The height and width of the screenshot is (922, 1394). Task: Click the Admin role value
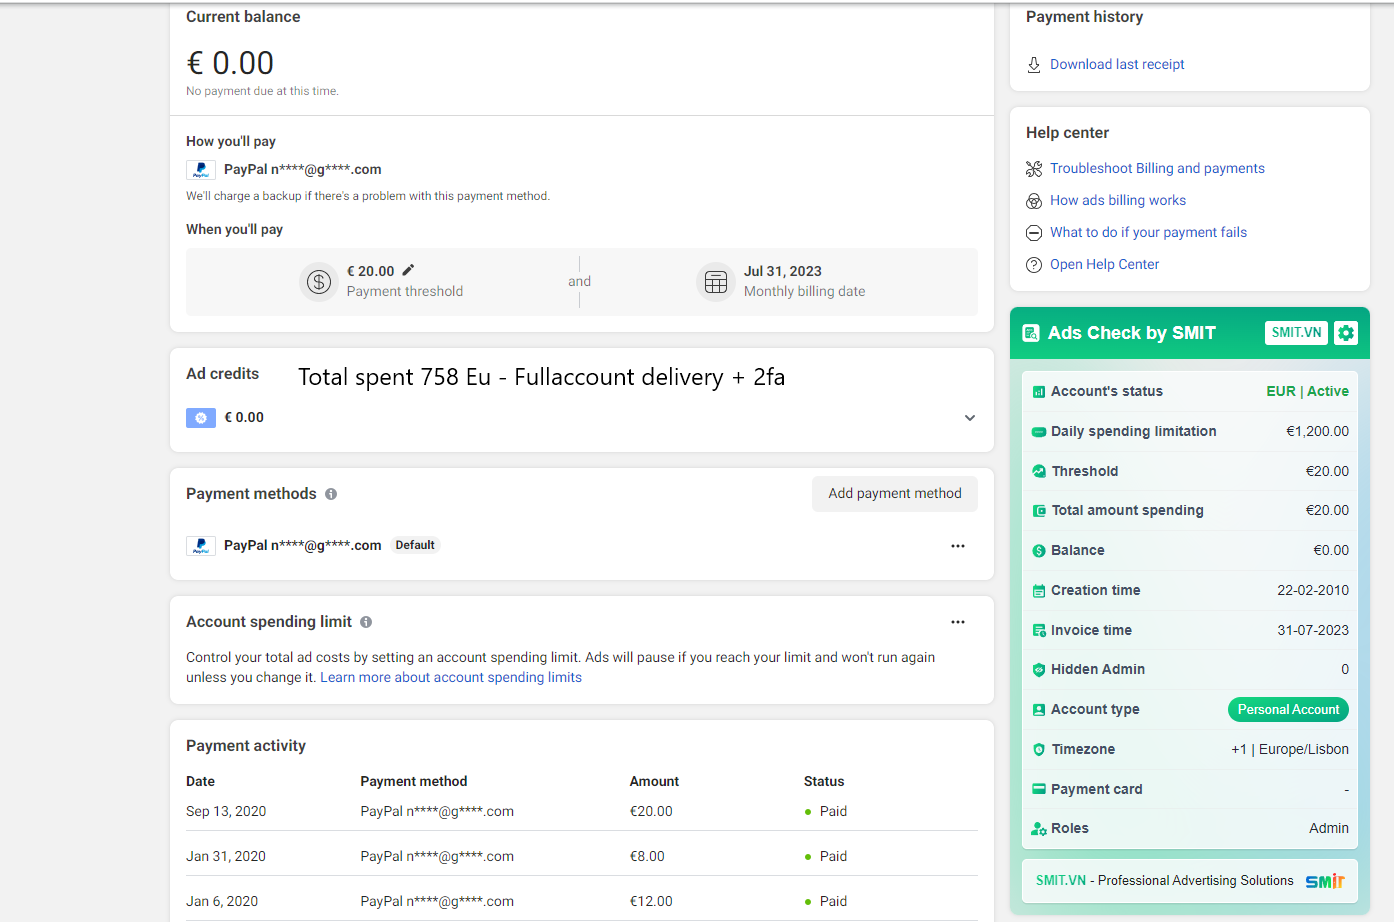[1329, 828]
